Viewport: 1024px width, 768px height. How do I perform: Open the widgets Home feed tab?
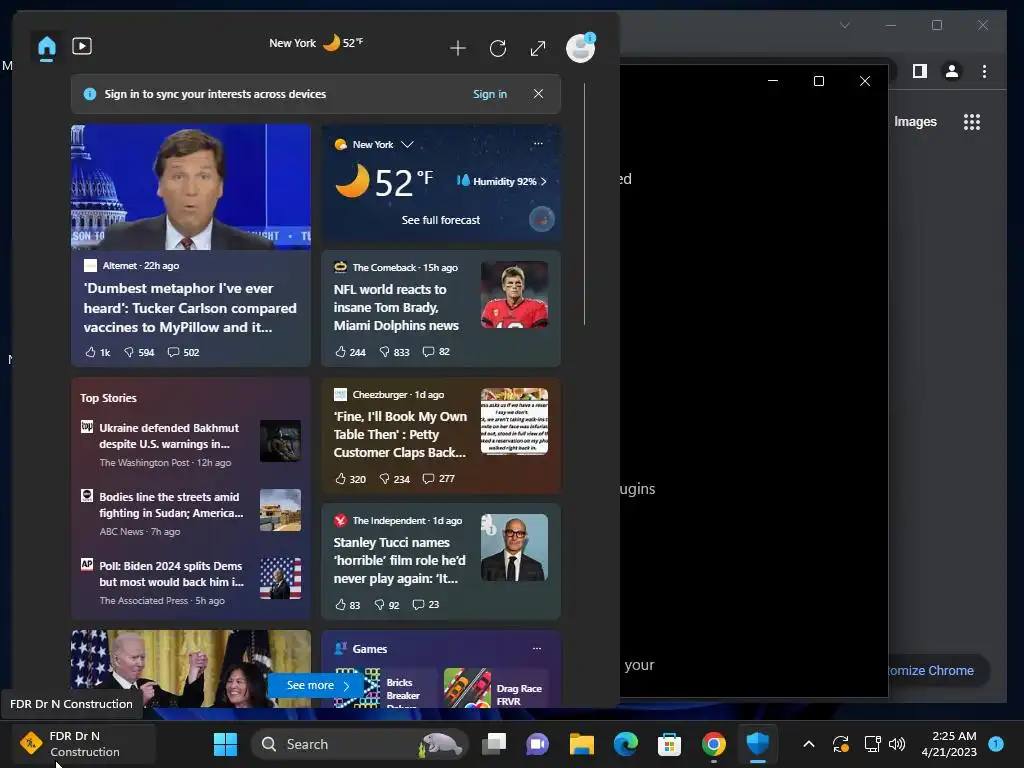[x=47, y=47]
